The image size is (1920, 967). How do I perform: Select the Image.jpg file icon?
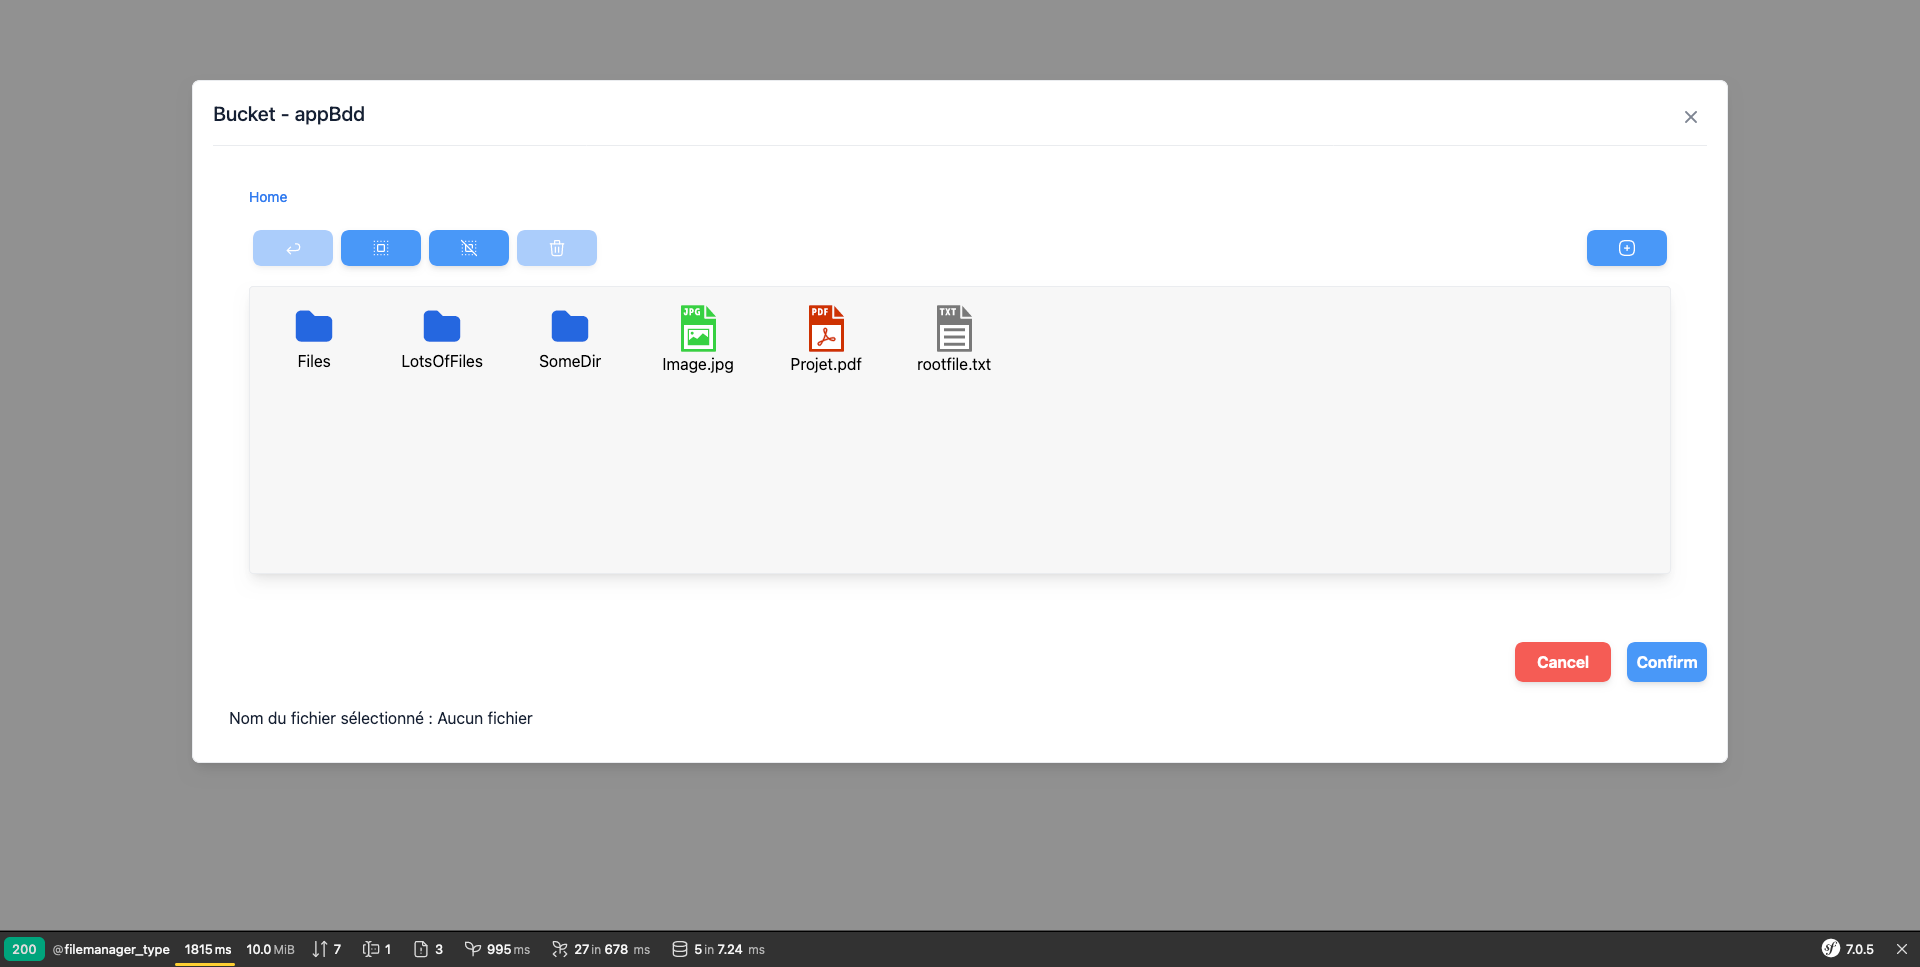698,328
